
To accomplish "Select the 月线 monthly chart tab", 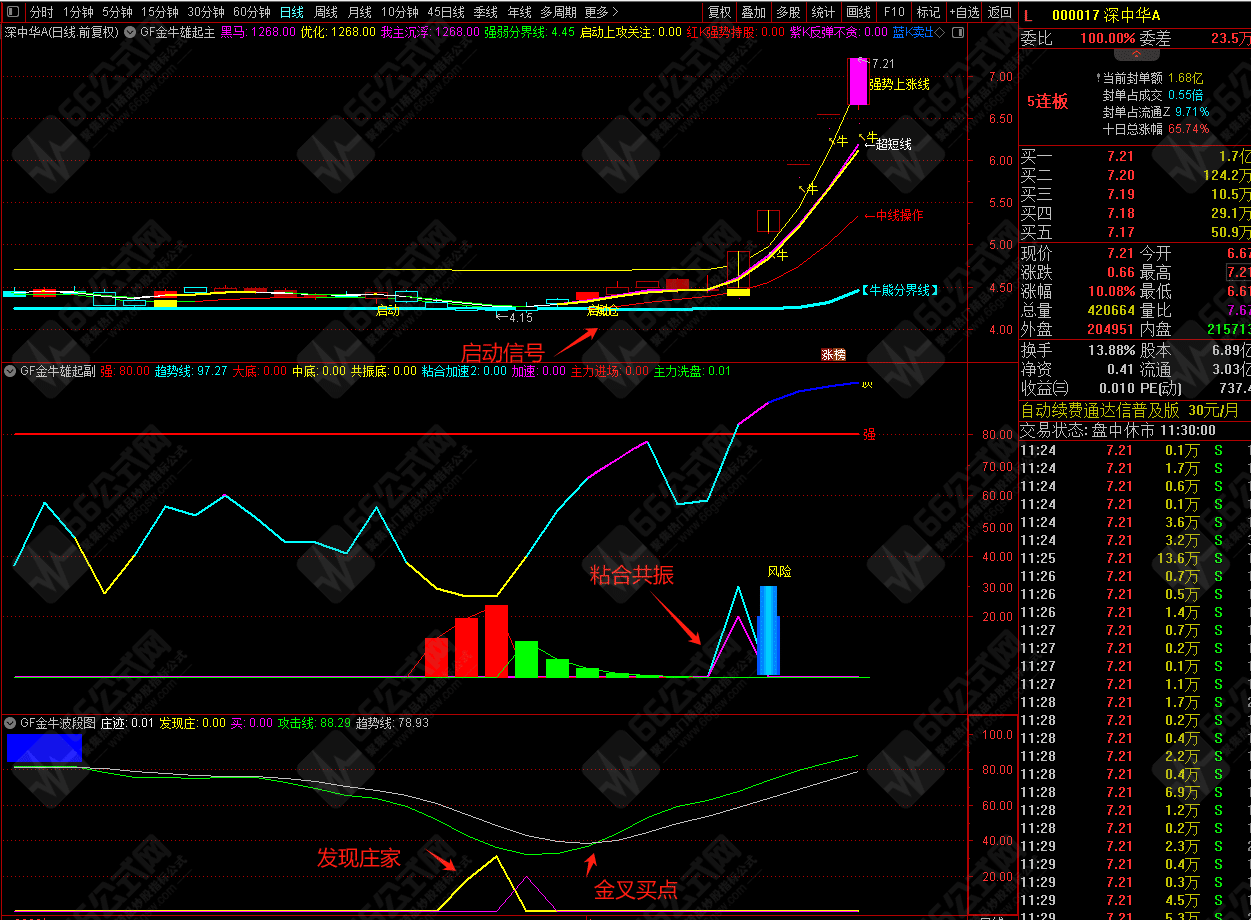I will (x=360, y=12).
